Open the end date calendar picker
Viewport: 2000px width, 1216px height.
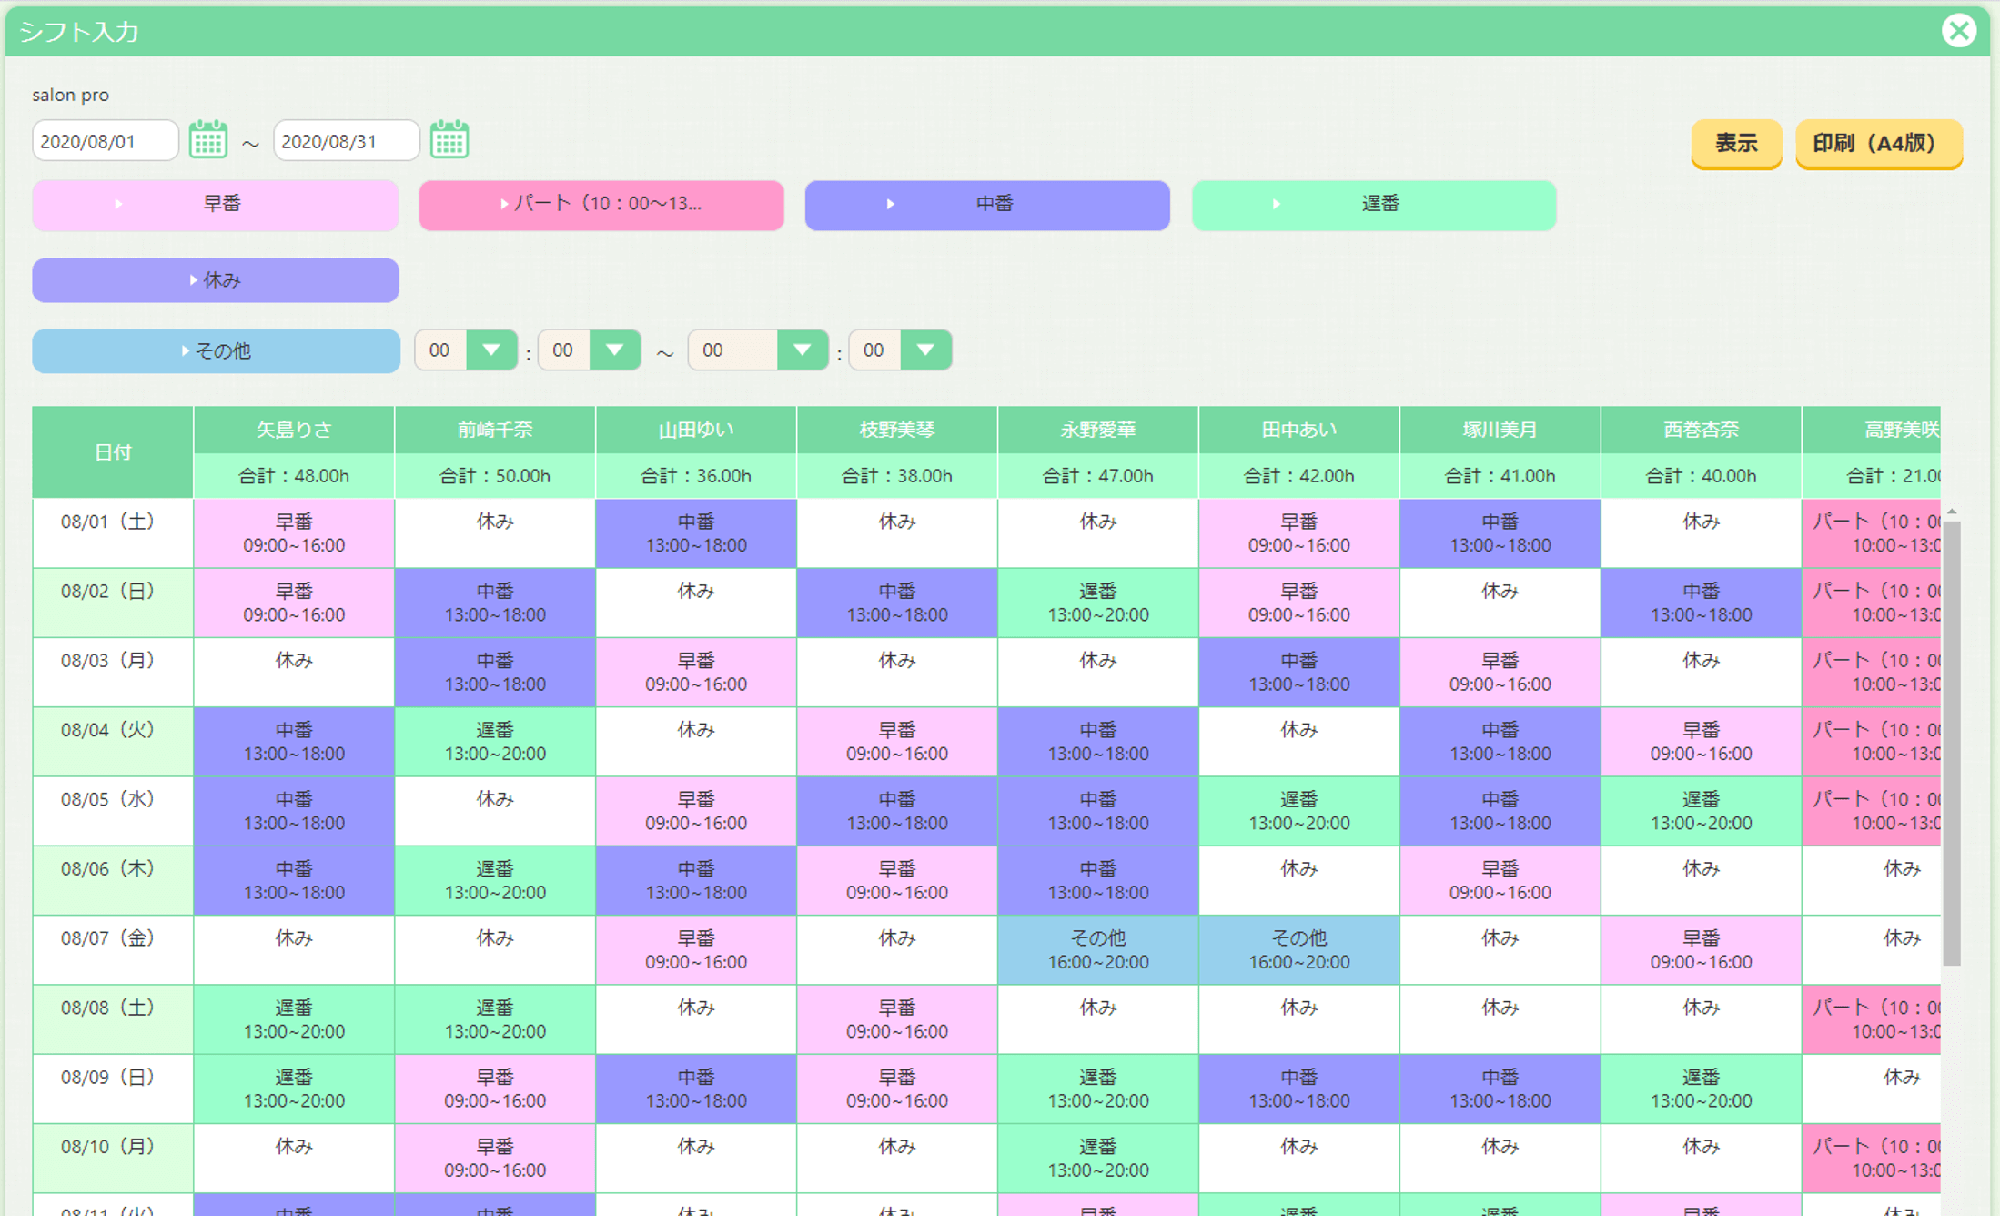449,139
